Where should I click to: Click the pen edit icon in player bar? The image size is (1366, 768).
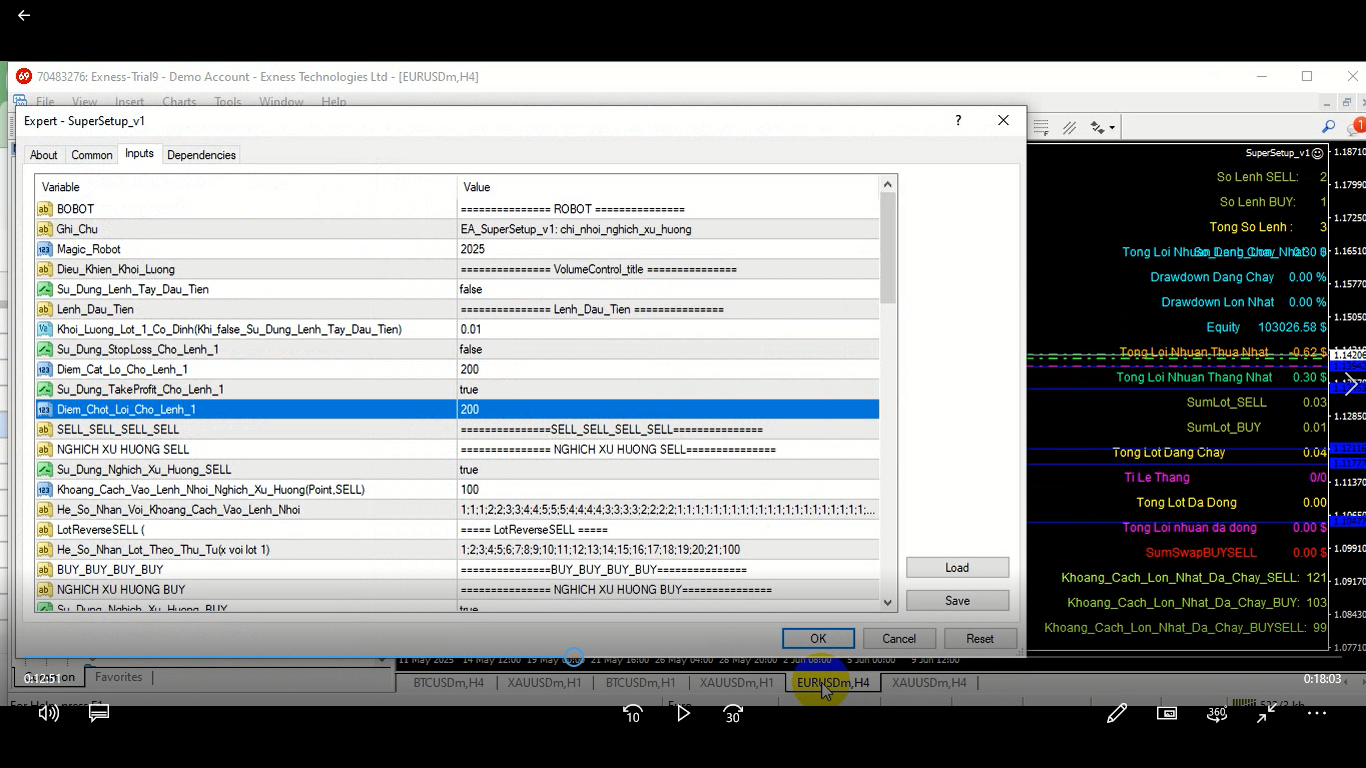point(1117,713)
